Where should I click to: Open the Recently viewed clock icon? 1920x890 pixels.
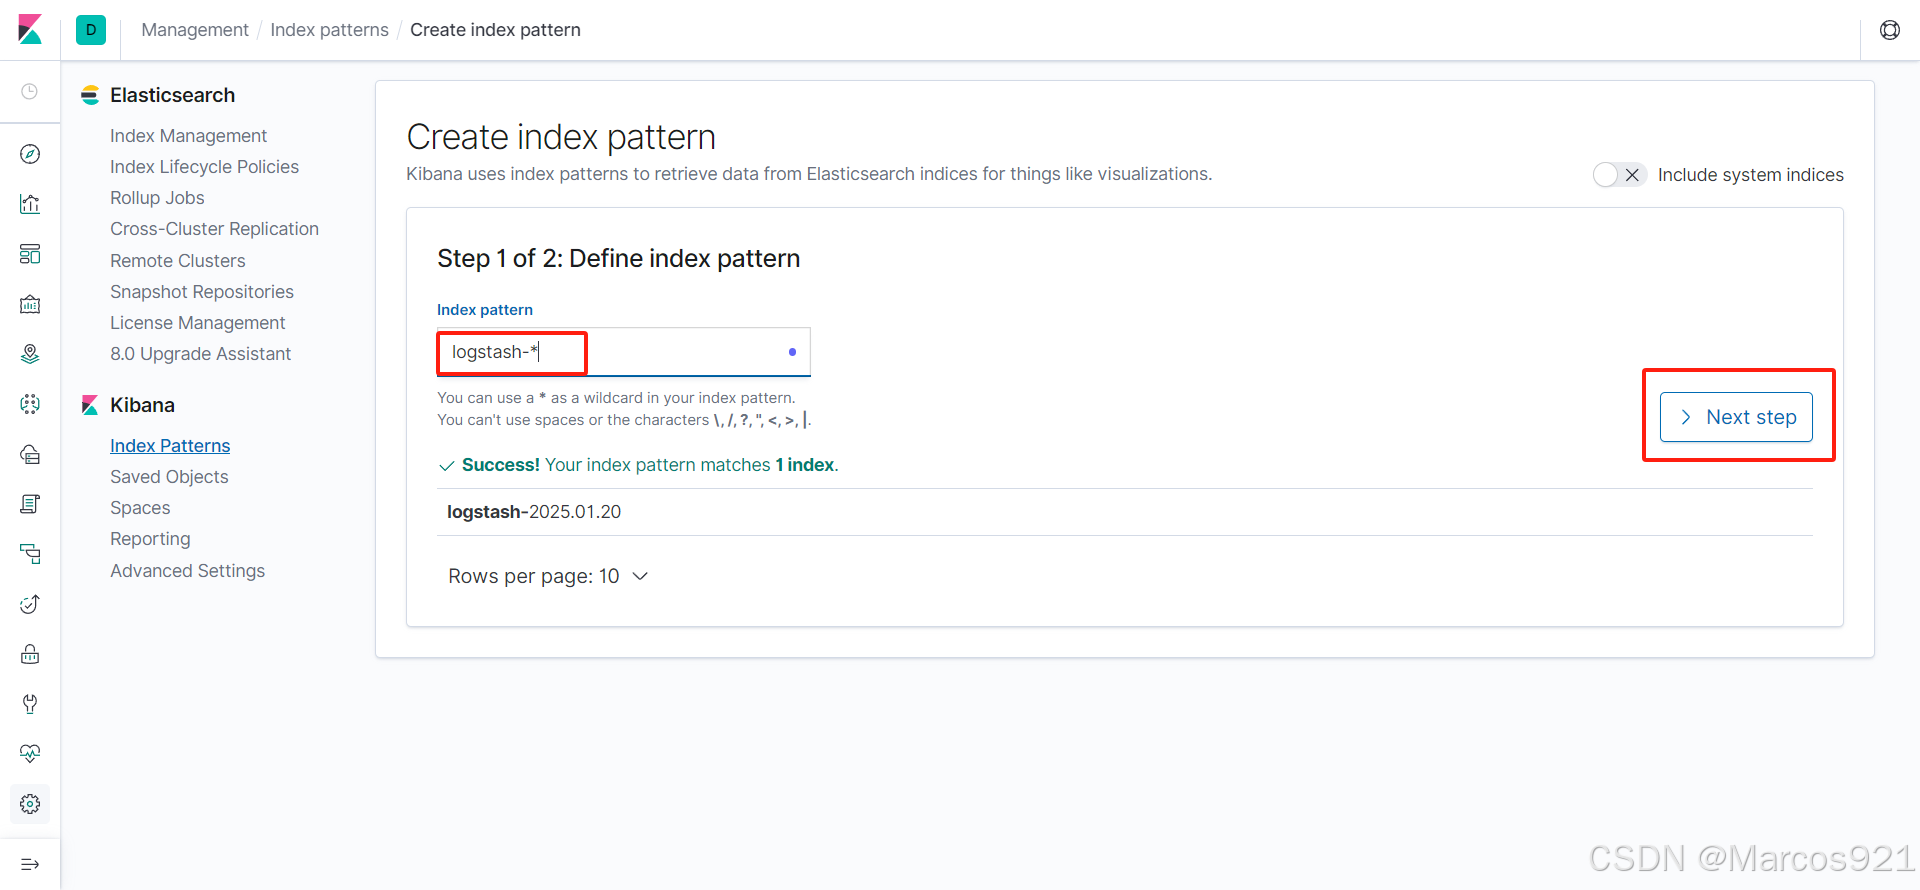30,92
